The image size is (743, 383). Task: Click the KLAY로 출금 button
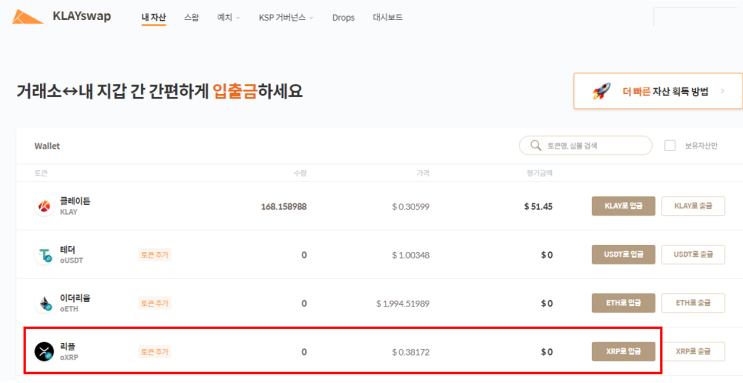coord(693,206)
